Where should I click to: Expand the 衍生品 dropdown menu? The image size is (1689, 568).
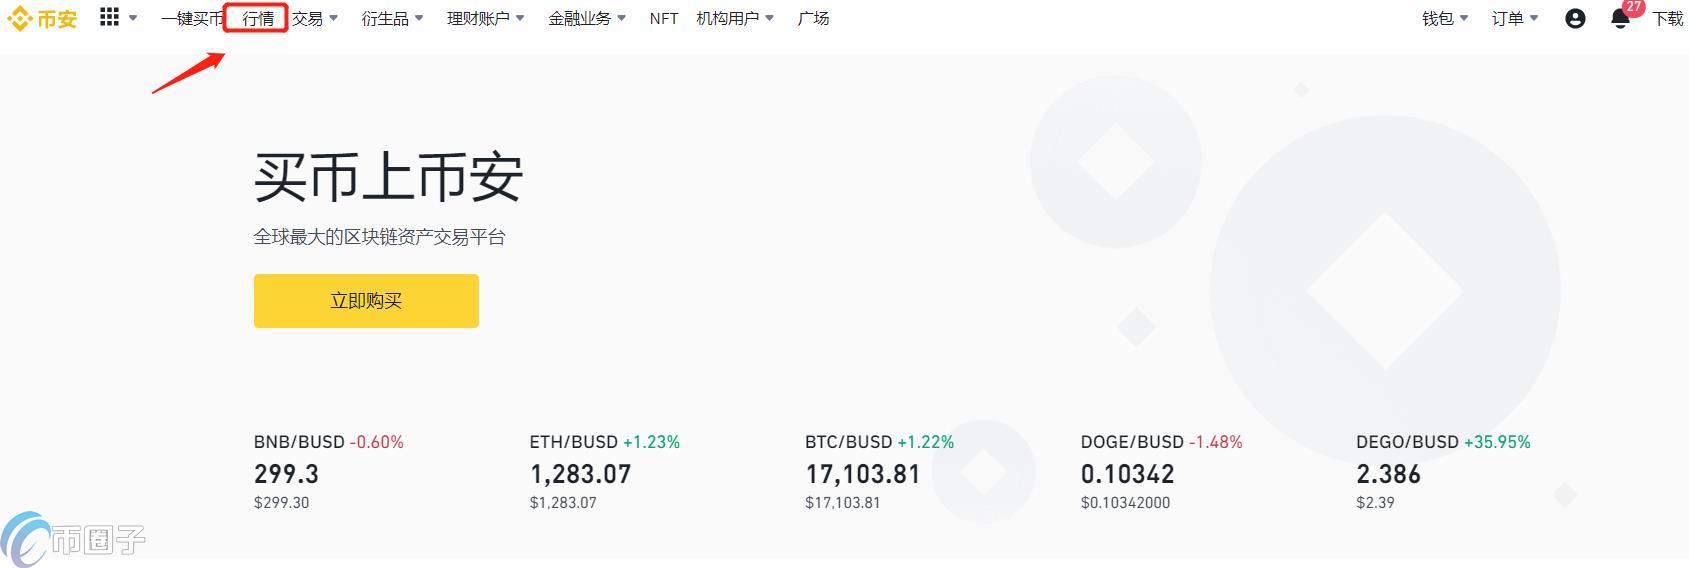(392, 19)
